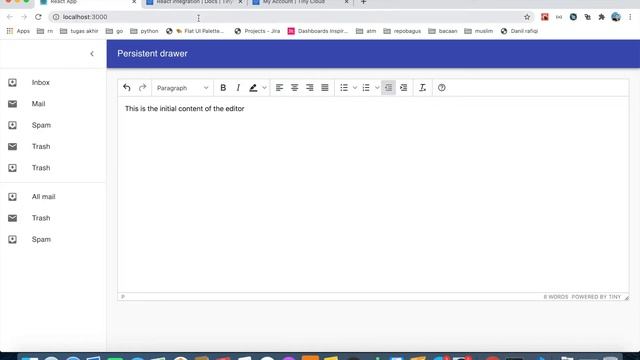Insert a bullet list
Viewport: 640px width, 360px height.
344,88
